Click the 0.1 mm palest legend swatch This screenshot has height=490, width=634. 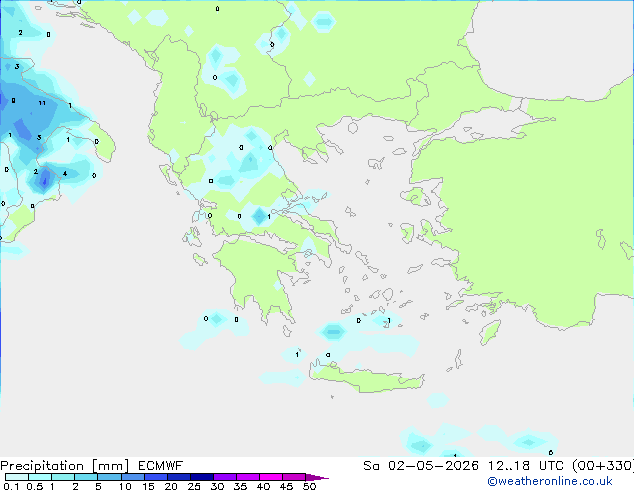tap(17, 477)
